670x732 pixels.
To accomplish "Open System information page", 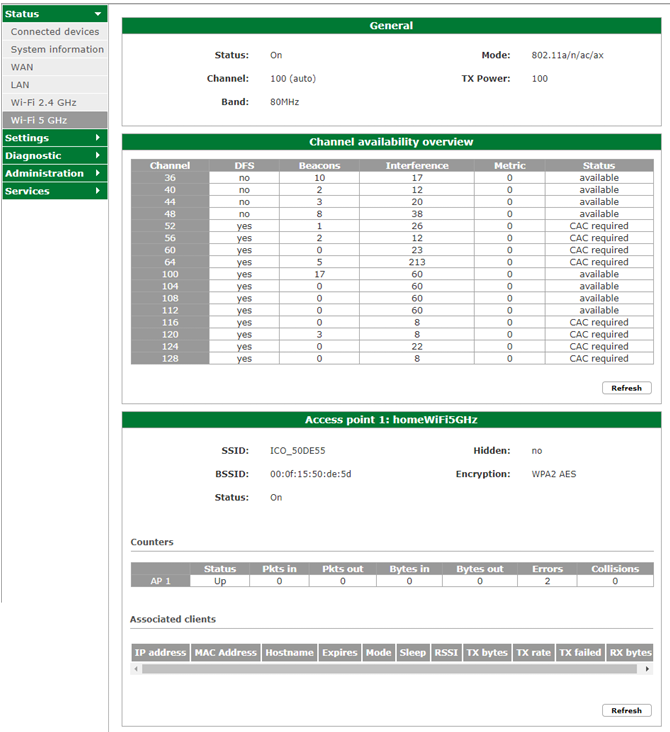I will coord(55,49).
